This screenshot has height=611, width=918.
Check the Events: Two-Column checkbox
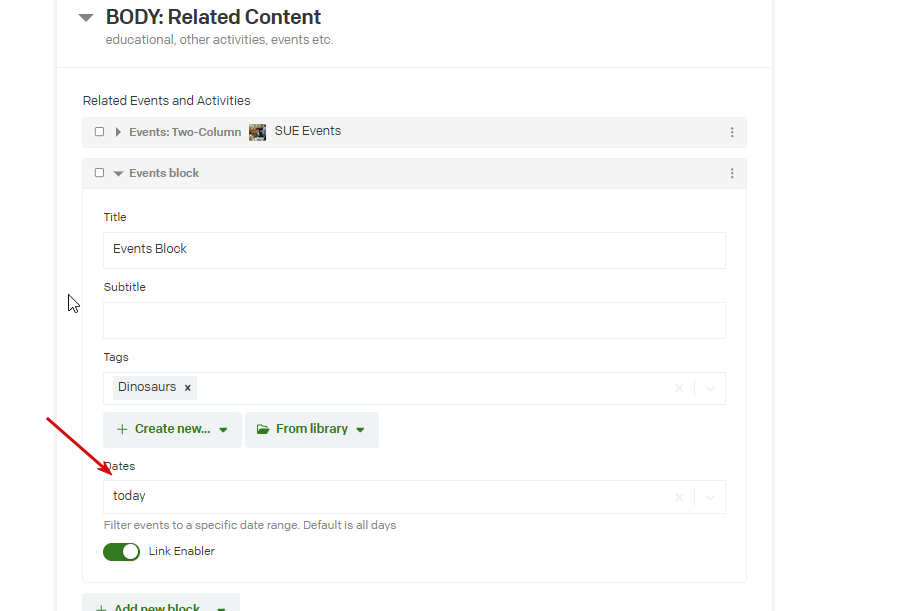tap(99, 132)
